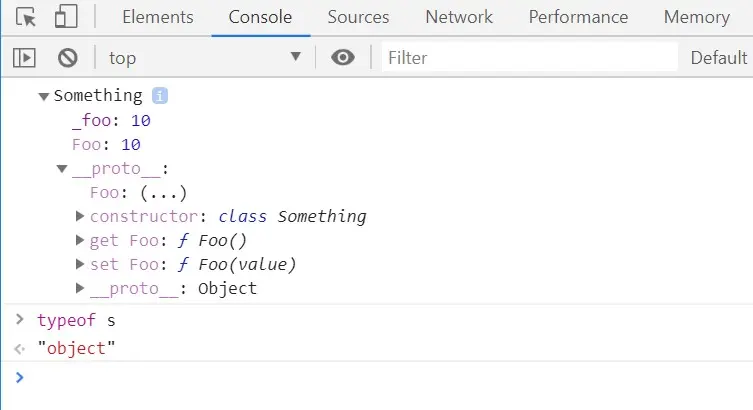Select the inspect element picker icon
The width and height of the screenshot is (753, 410).
(26, 17)
